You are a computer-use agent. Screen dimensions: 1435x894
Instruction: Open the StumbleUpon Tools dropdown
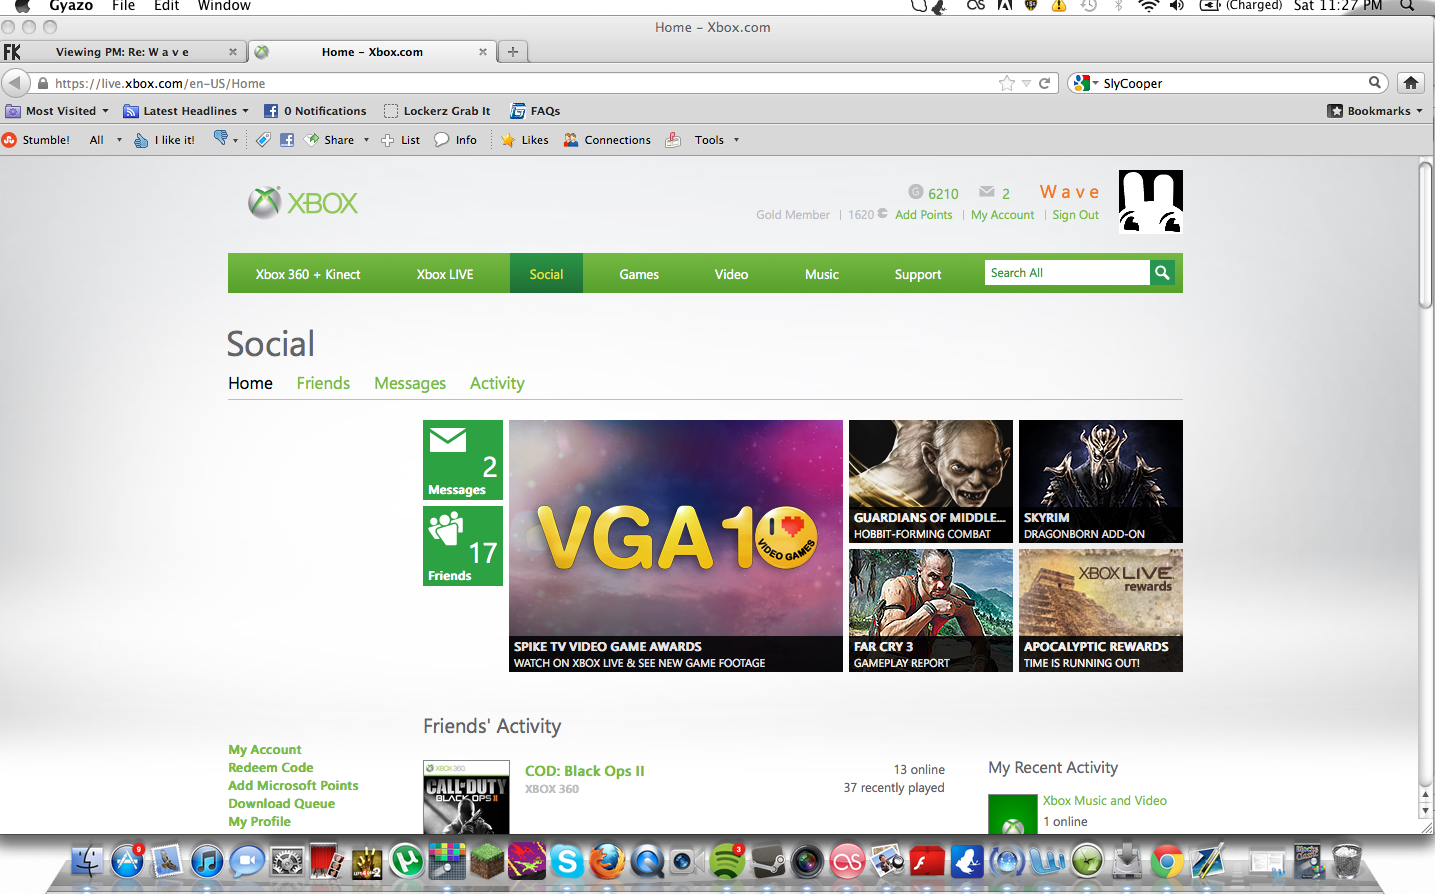coord(717,140)
